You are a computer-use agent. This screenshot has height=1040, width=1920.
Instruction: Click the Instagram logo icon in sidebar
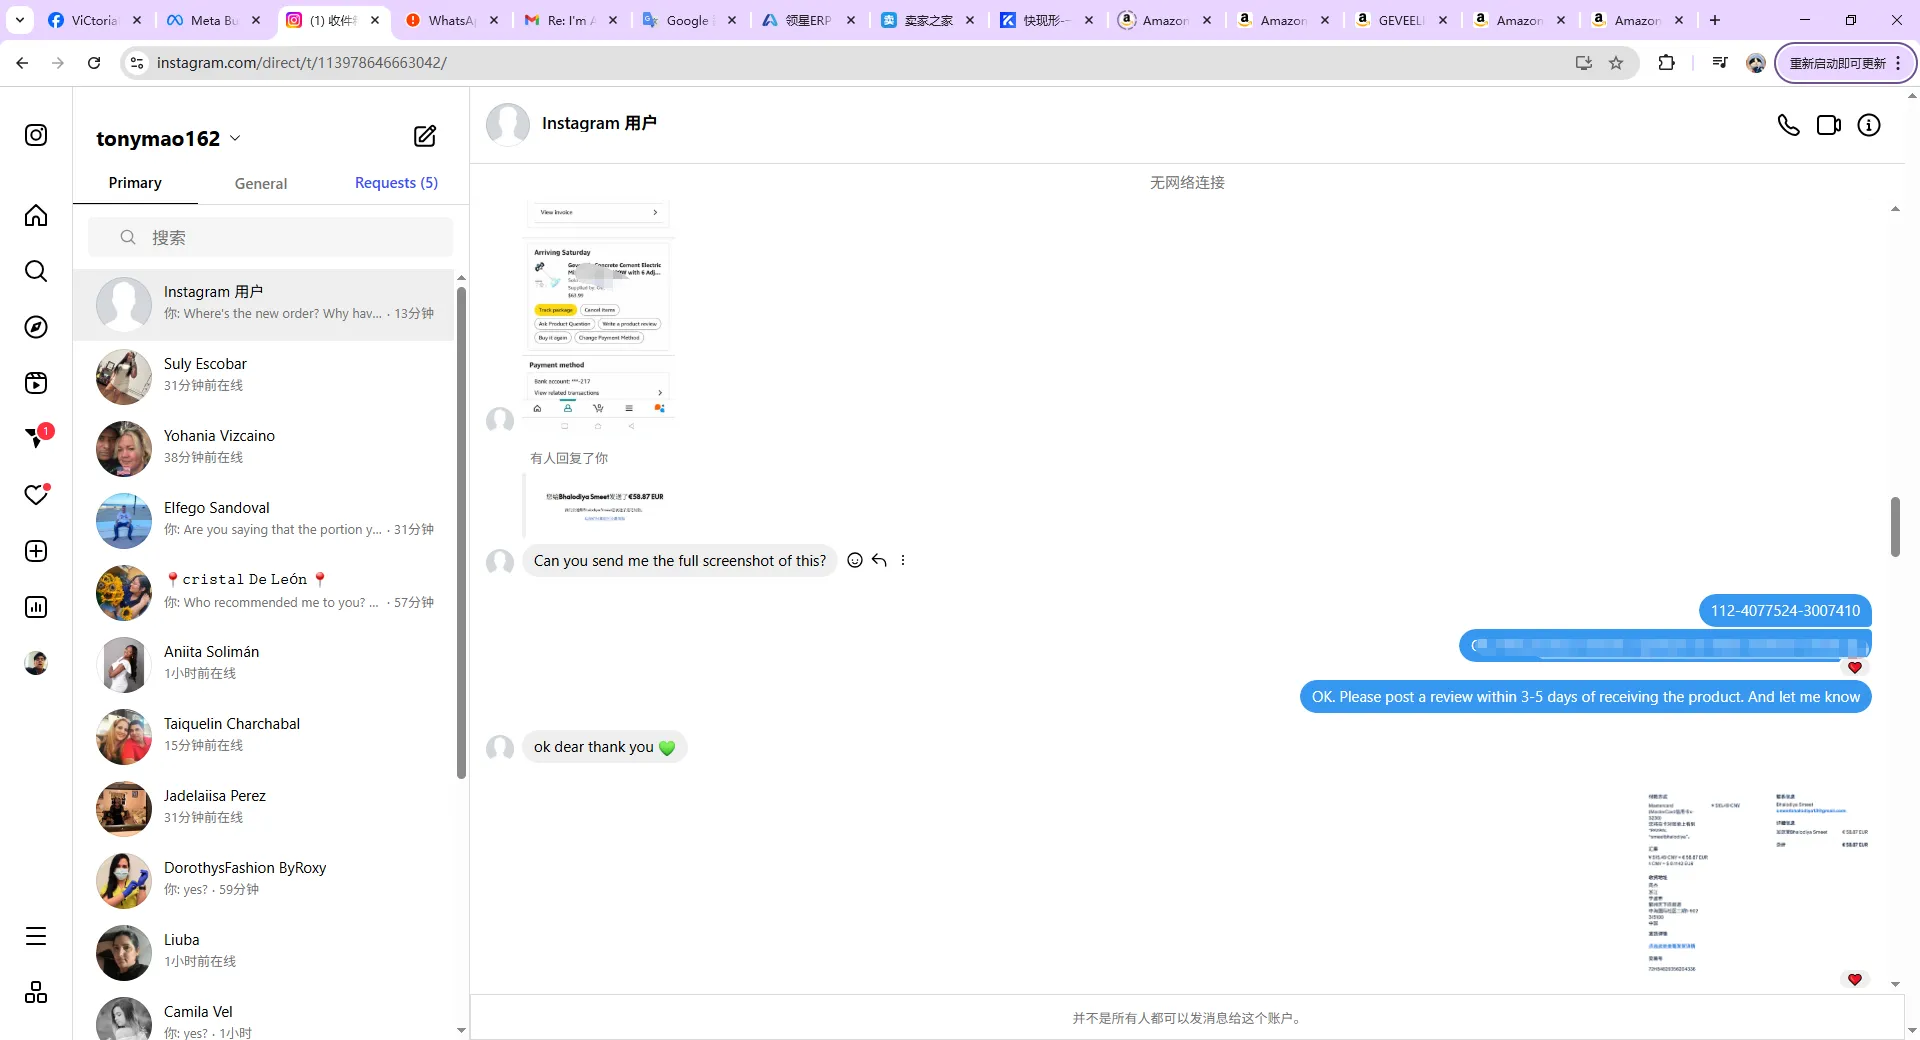[36, 135]
